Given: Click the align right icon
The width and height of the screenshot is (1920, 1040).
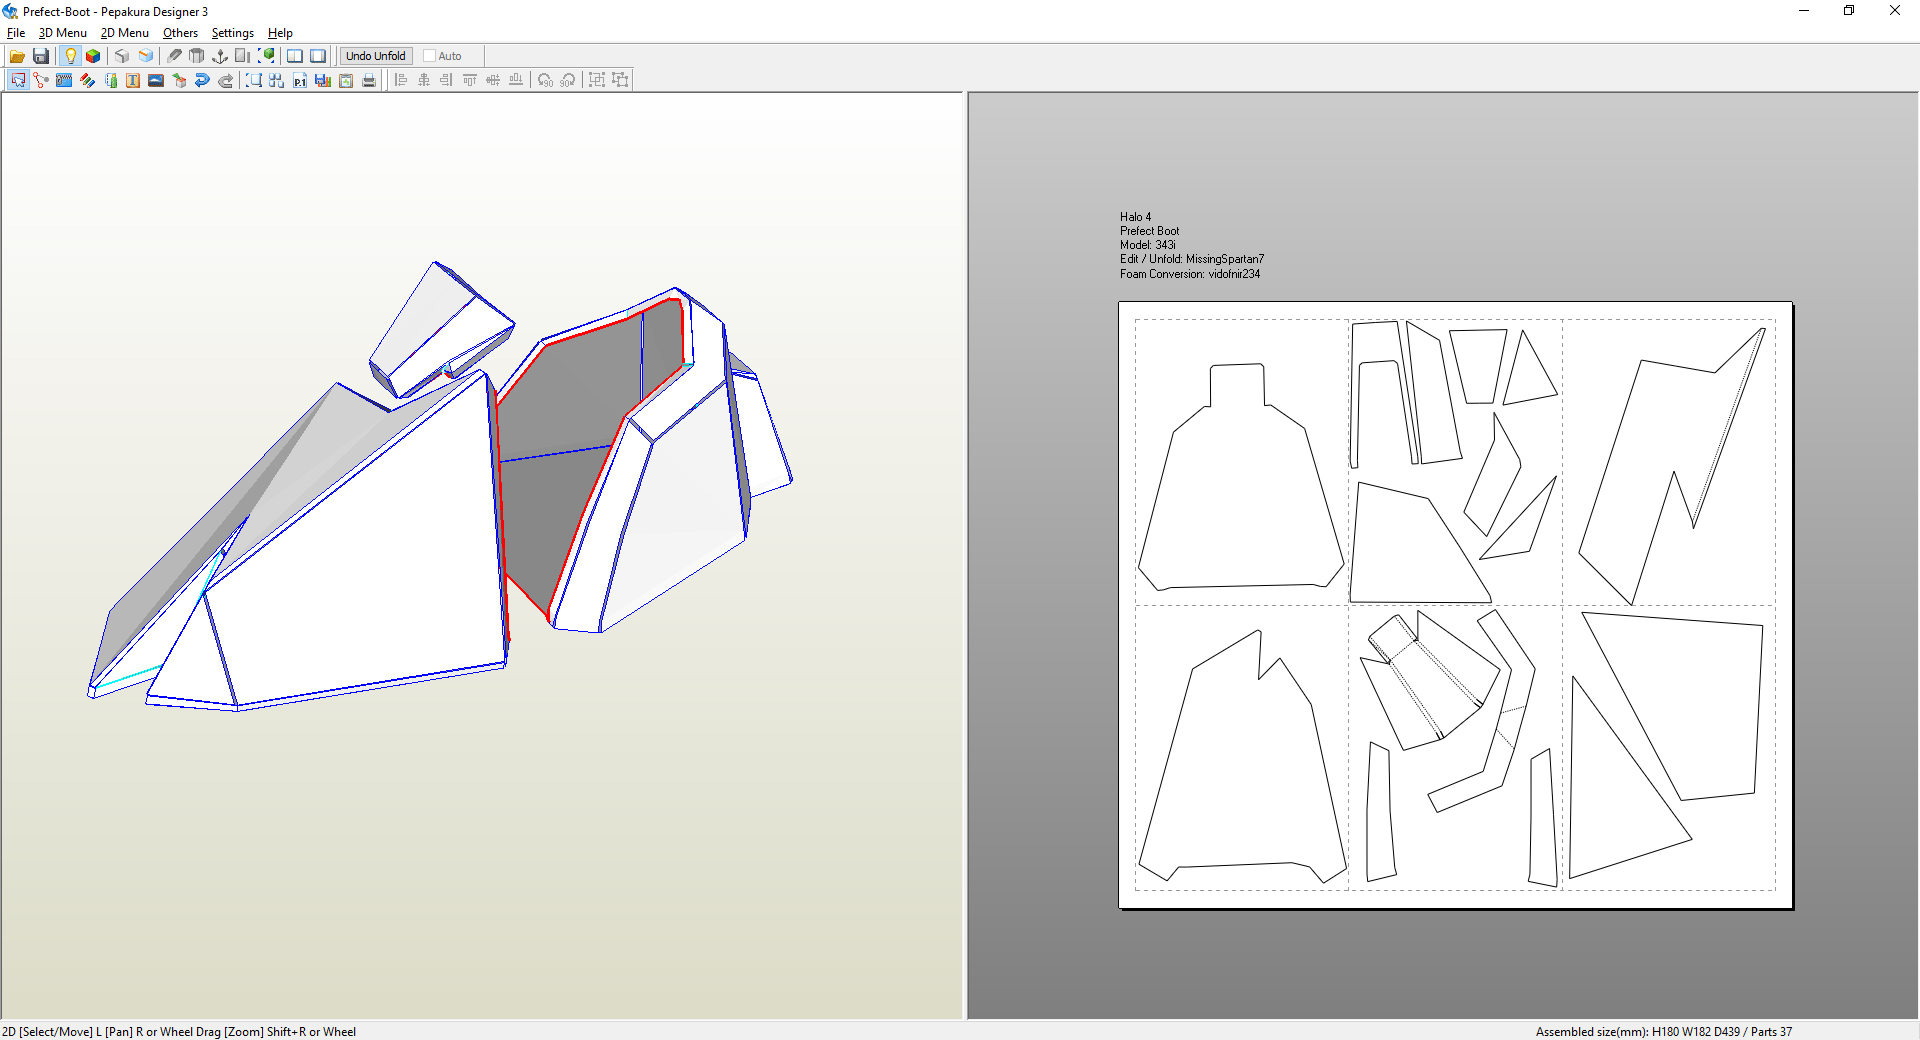Looking at the screenshot, I should pyautogui.click(x=447, y=80).
